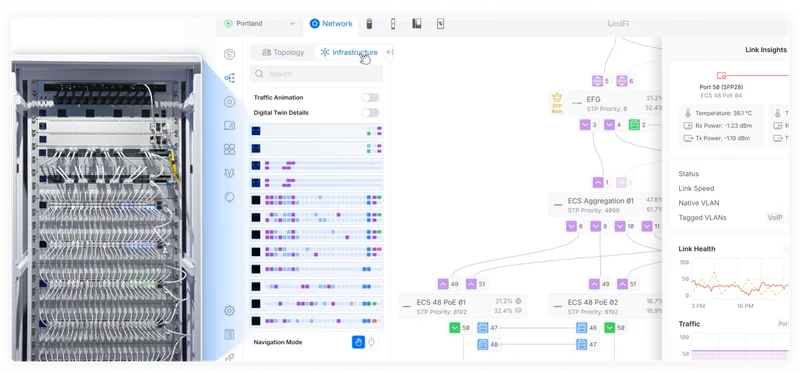
Task: Open the circular target icon in sidebar
Action: click(230, 102)
